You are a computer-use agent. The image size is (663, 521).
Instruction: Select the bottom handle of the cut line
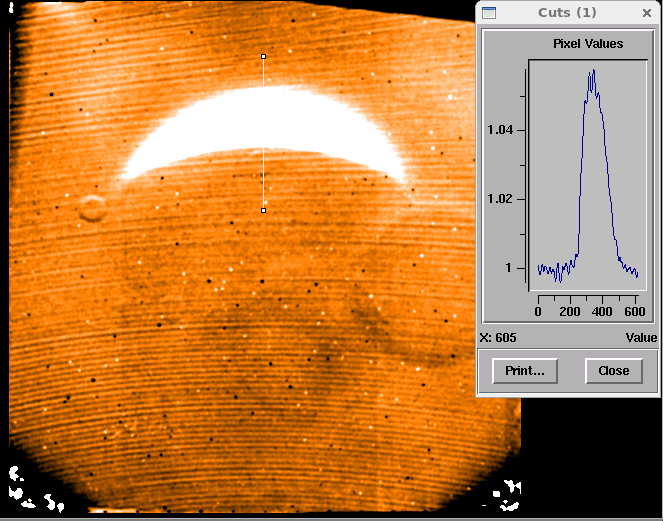pos(264,210)
